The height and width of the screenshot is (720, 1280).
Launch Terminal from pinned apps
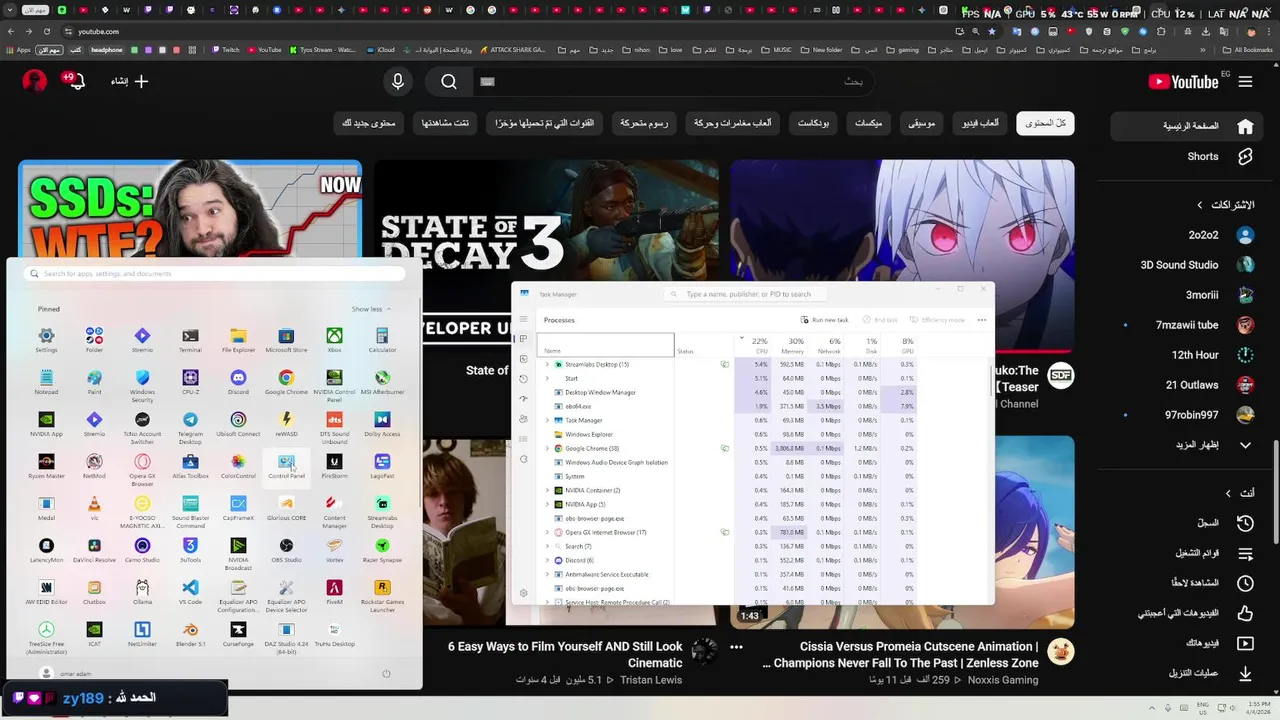tap(190, 340)
